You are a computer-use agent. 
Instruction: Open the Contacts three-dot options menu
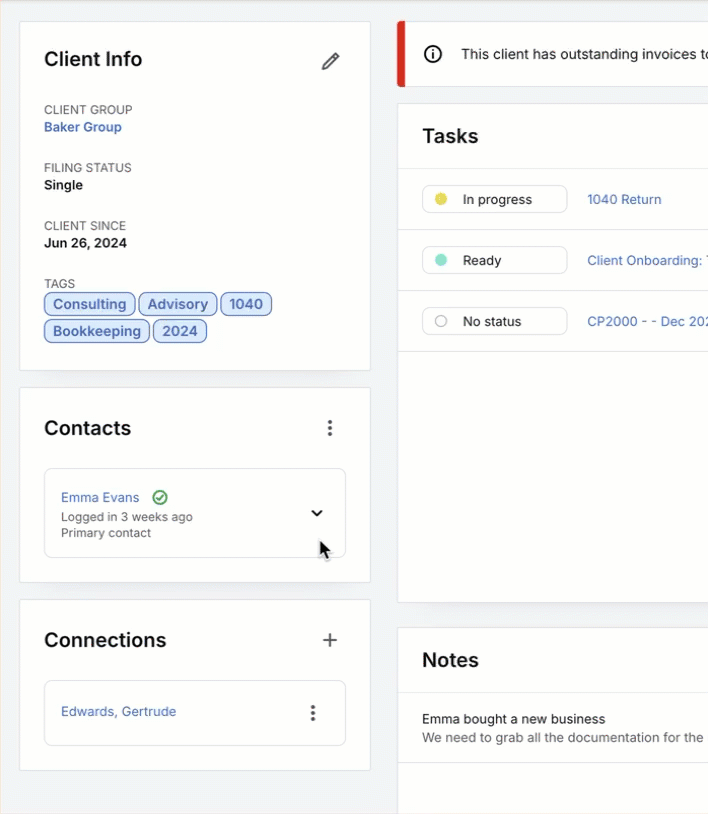tap(330, 428)
